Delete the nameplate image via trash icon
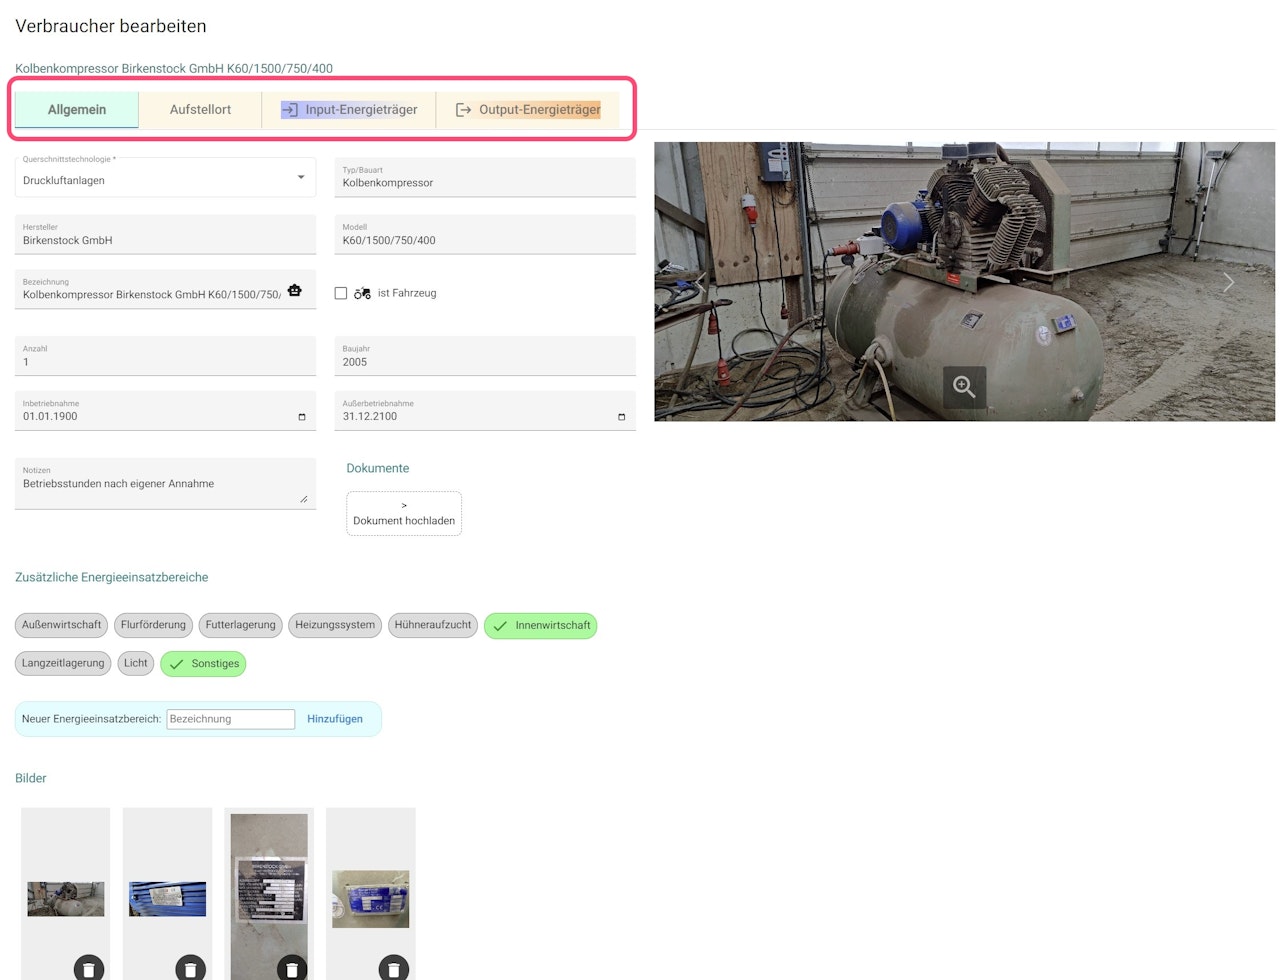 point(292,968)
